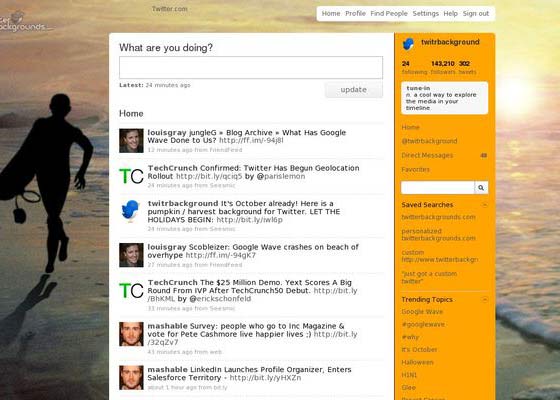Open Direct Messages in sidebar
560x400 pixels.
click(x=427, y=155)
